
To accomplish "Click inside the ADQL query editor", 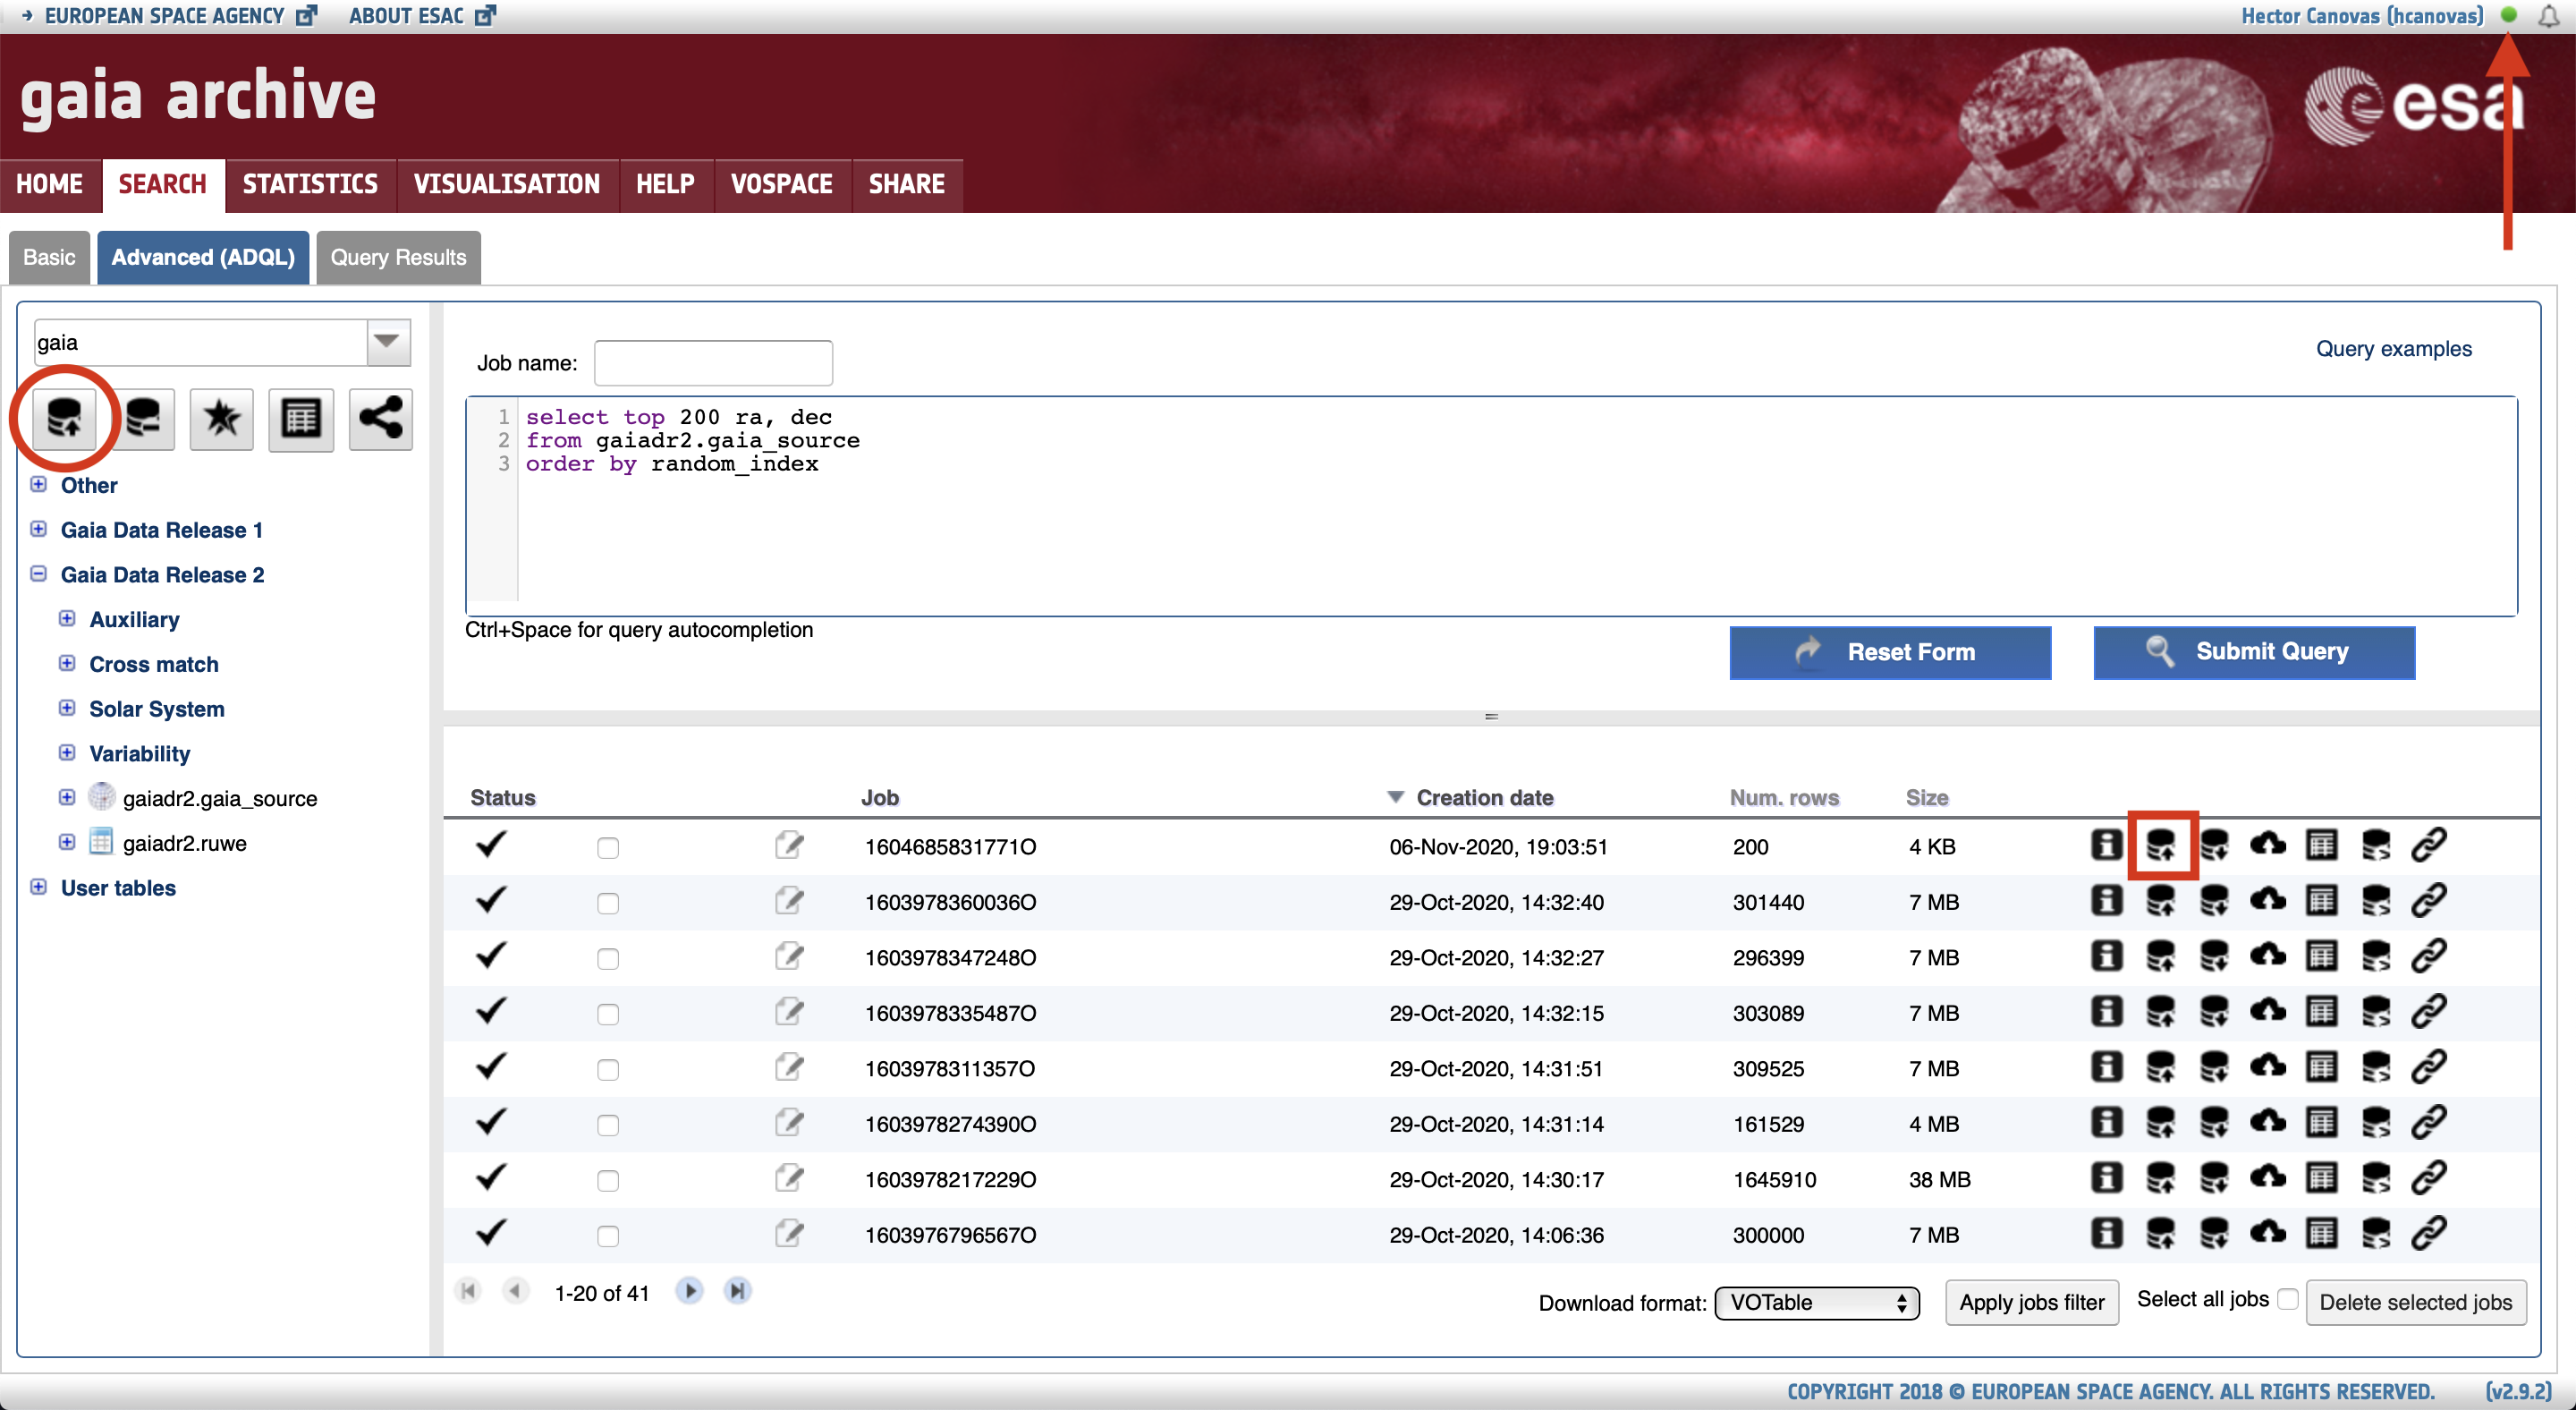I will click(x=1491, y=506).
